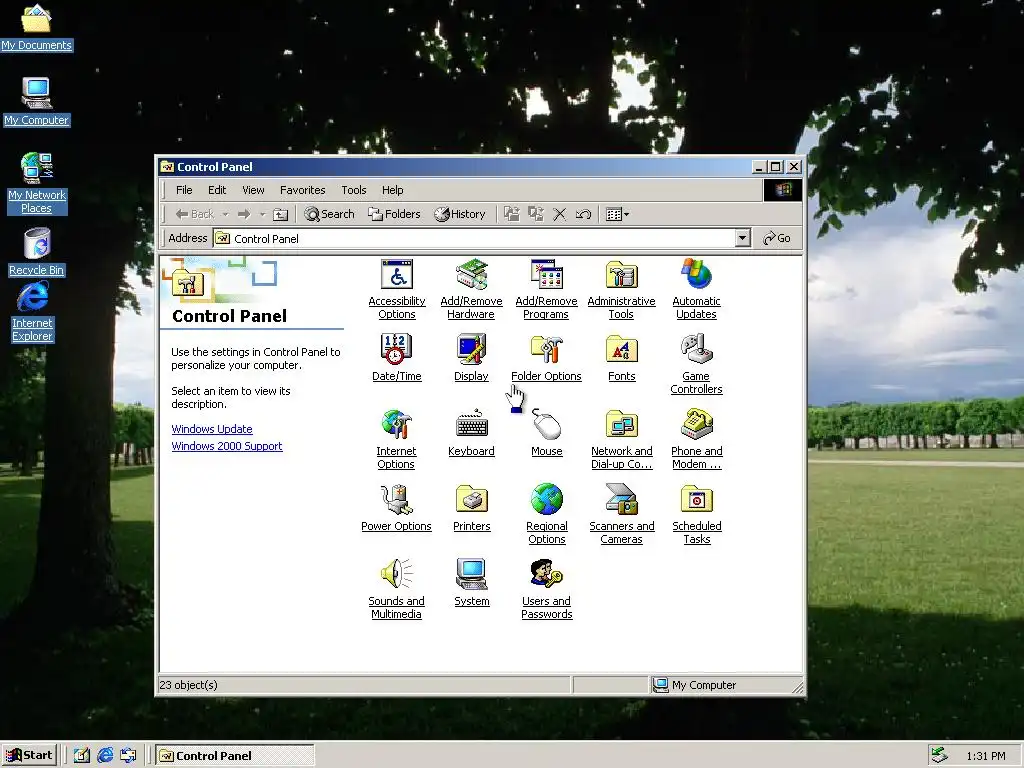Click inside the Address field

click(x=481, y=238)
